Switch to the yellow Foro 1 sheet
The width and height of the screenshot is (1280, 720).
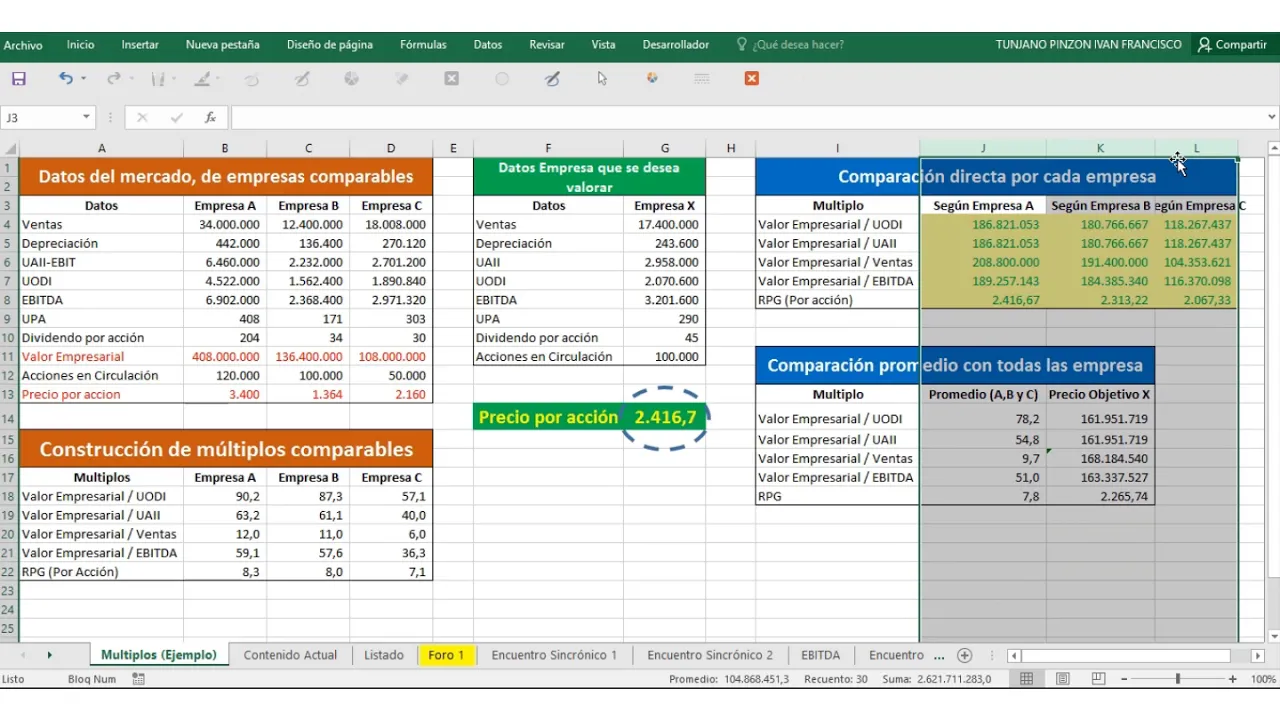tap(446, 655)
